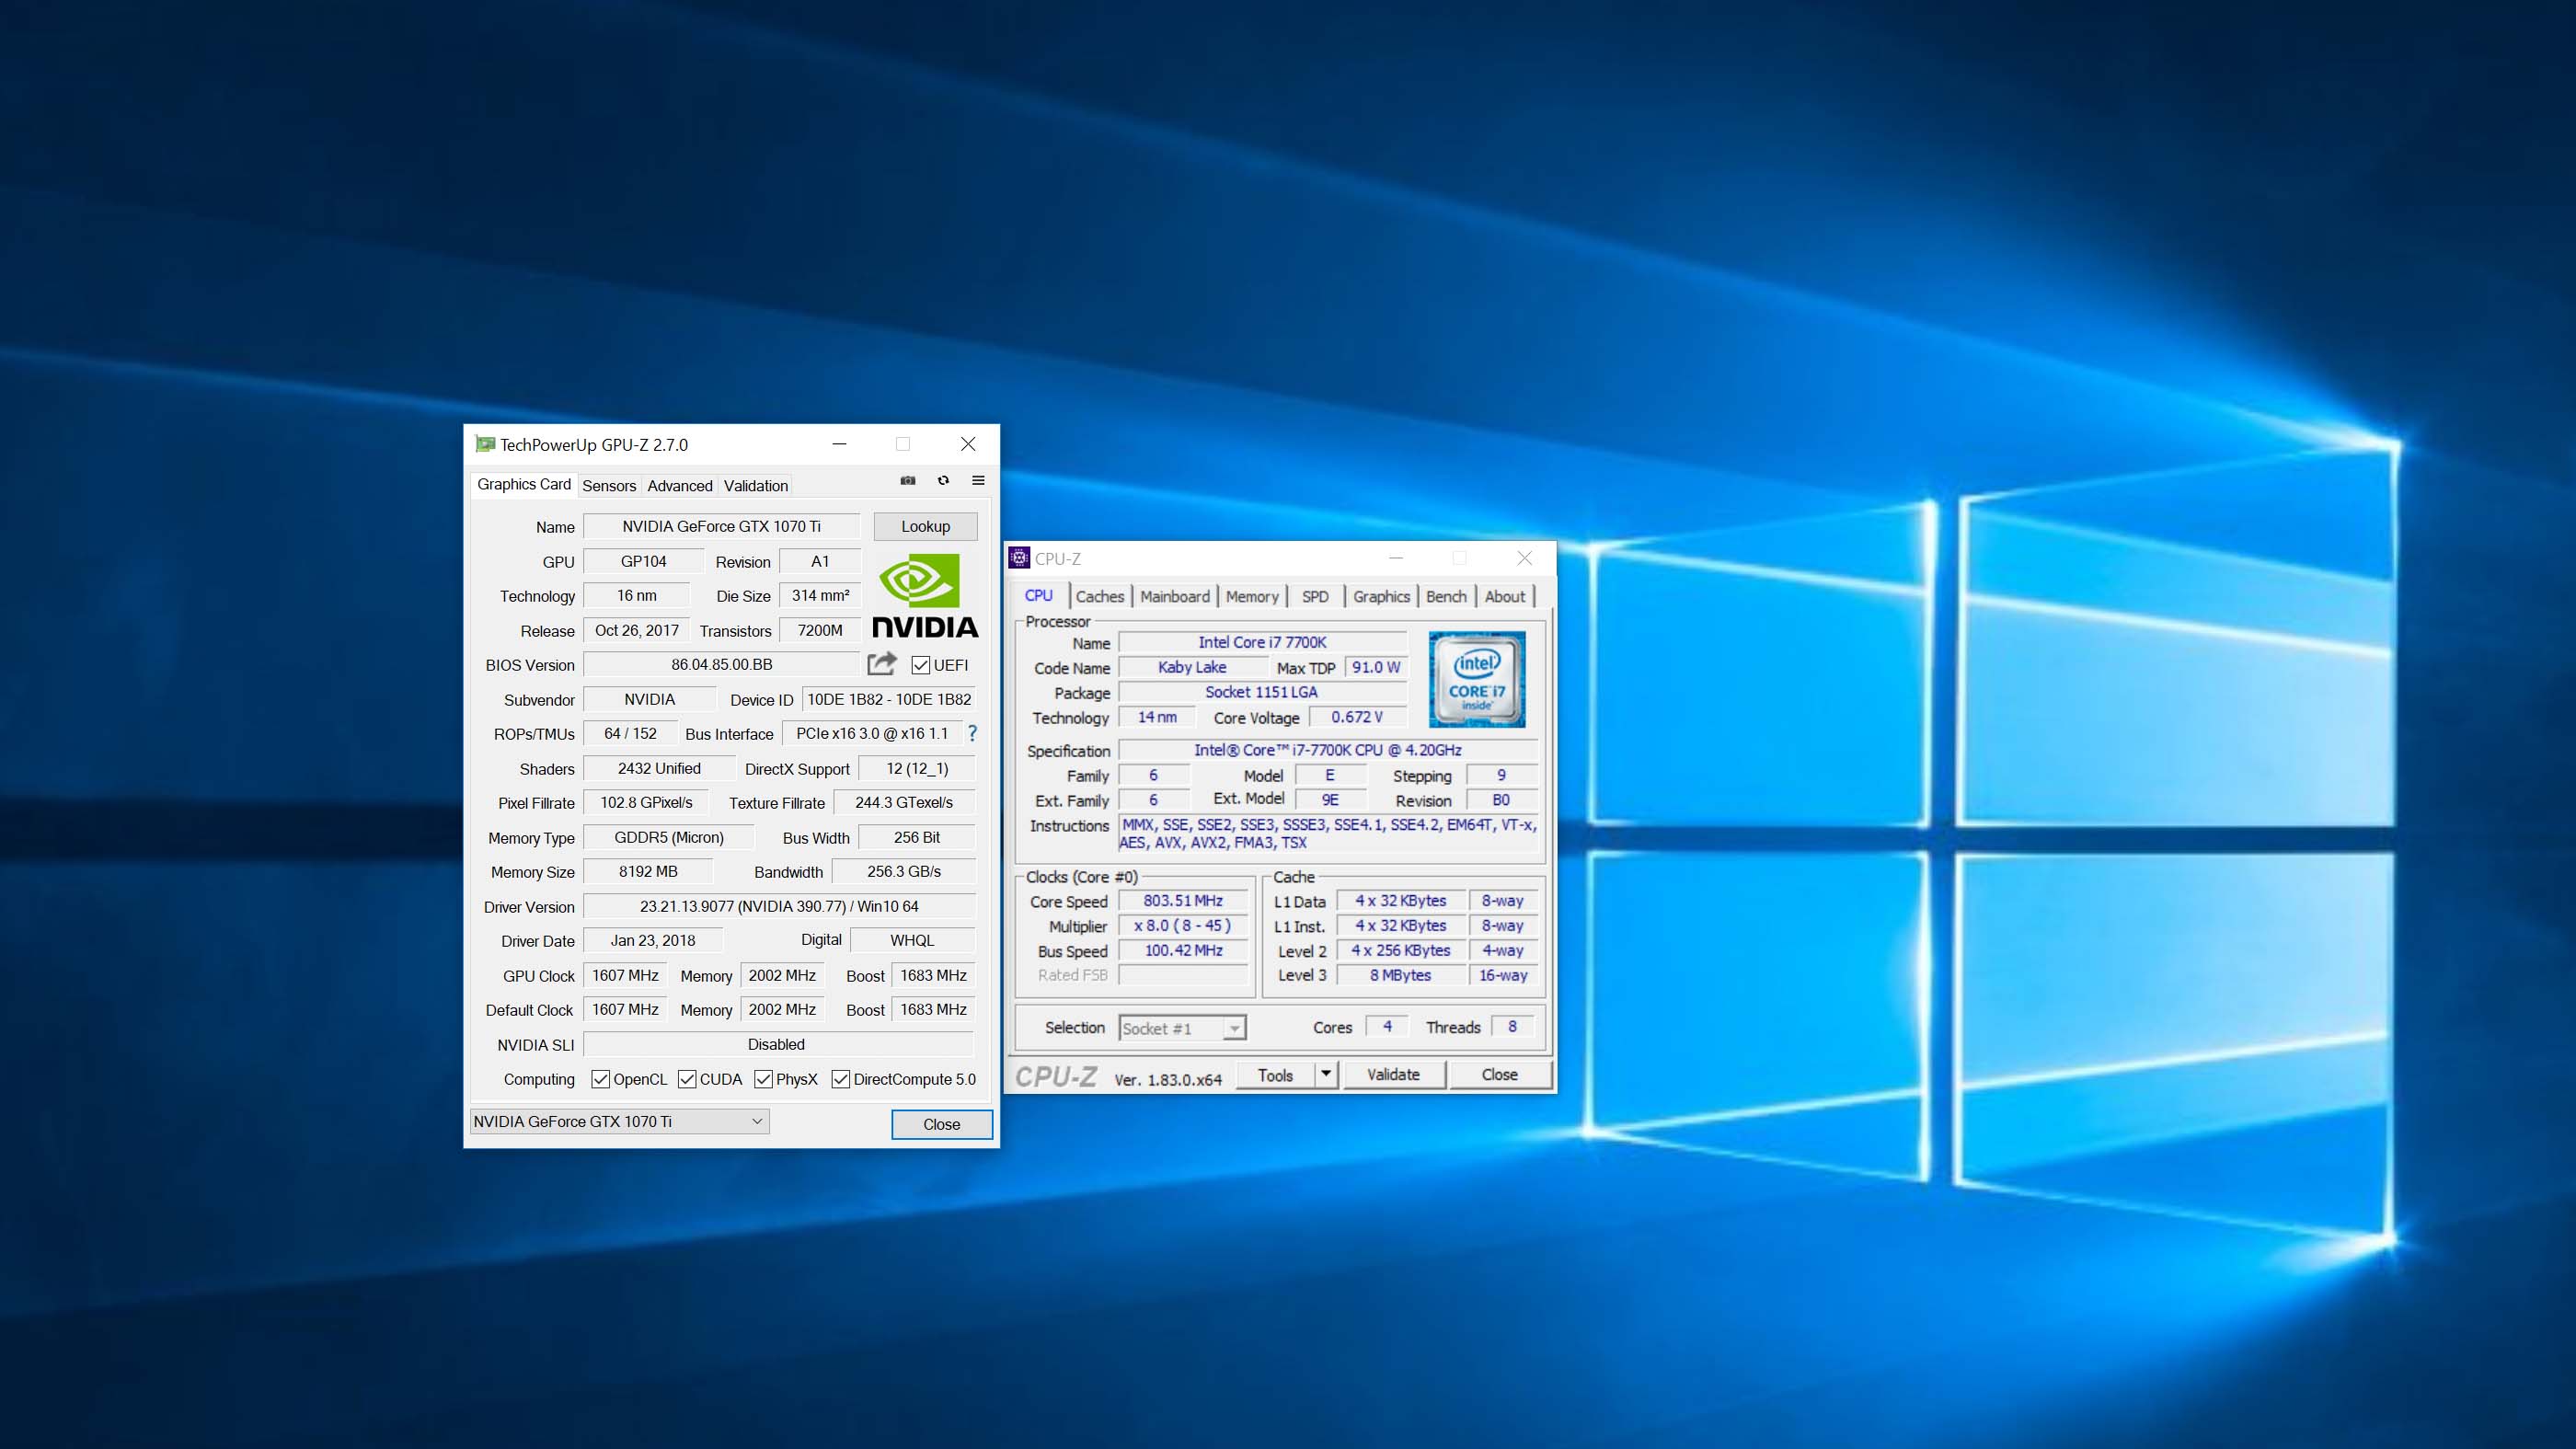Click the Bus Speed value 100.42 MHz
The height and width of the screenshot is (1449, 2576).
point(1183,951)
